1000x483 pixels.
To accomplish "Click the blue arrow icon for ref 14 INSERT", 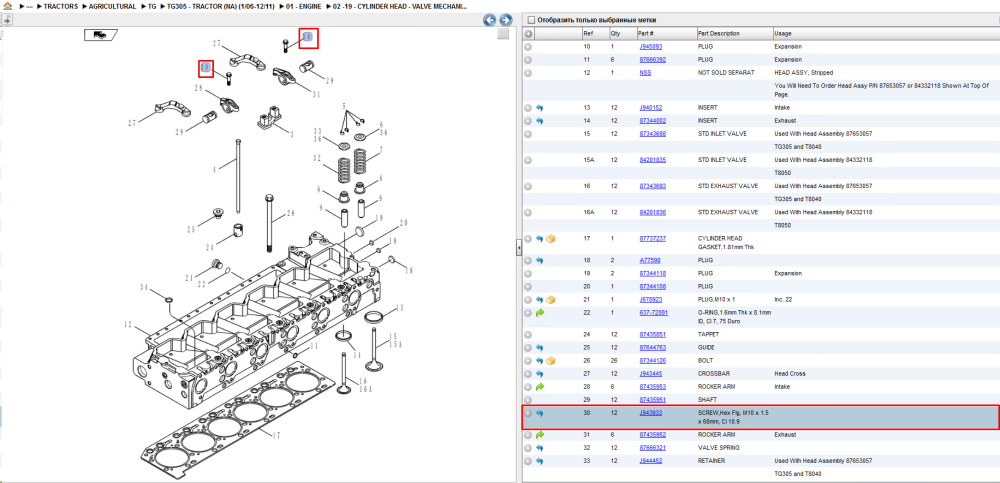I will tap(540, 121).
